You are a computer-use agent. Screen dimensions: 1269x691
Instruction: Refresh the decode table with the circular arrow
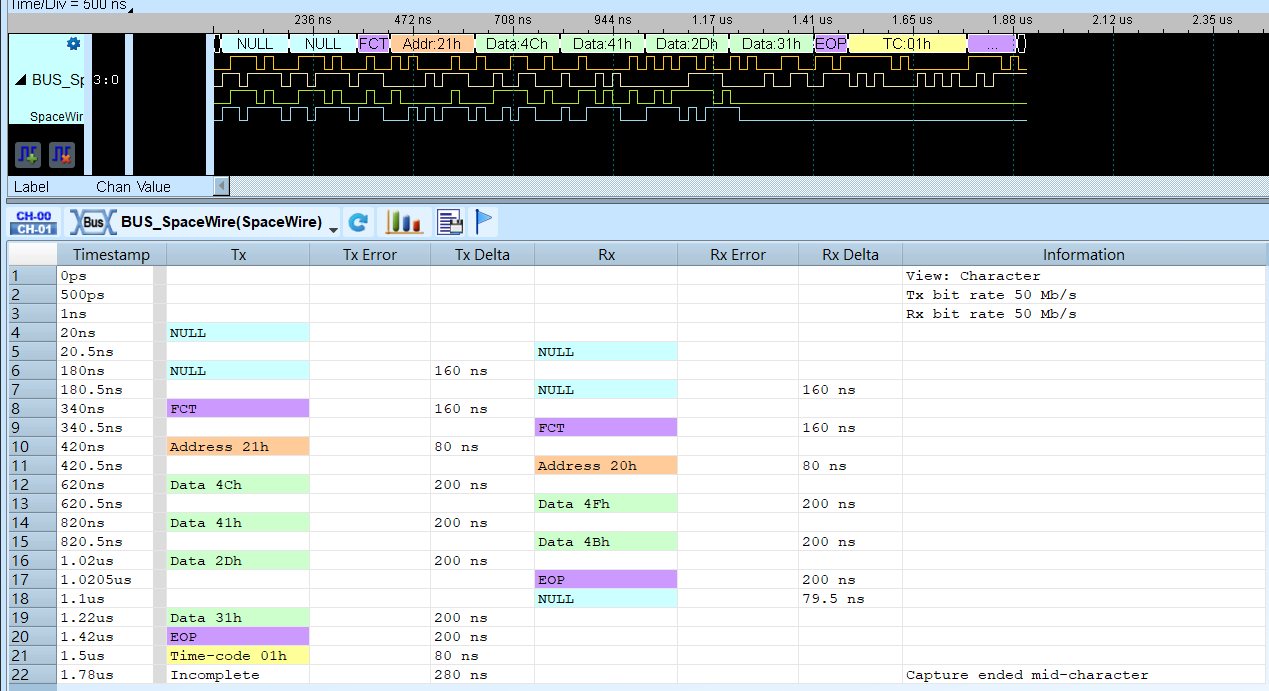click(x=358, y=222)
